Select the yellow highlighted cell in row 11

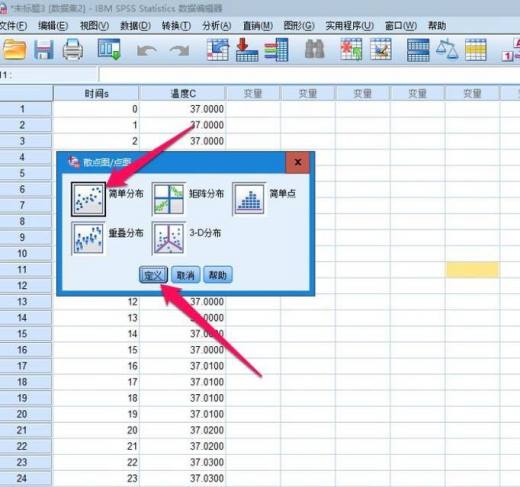(x=472, y=270)
